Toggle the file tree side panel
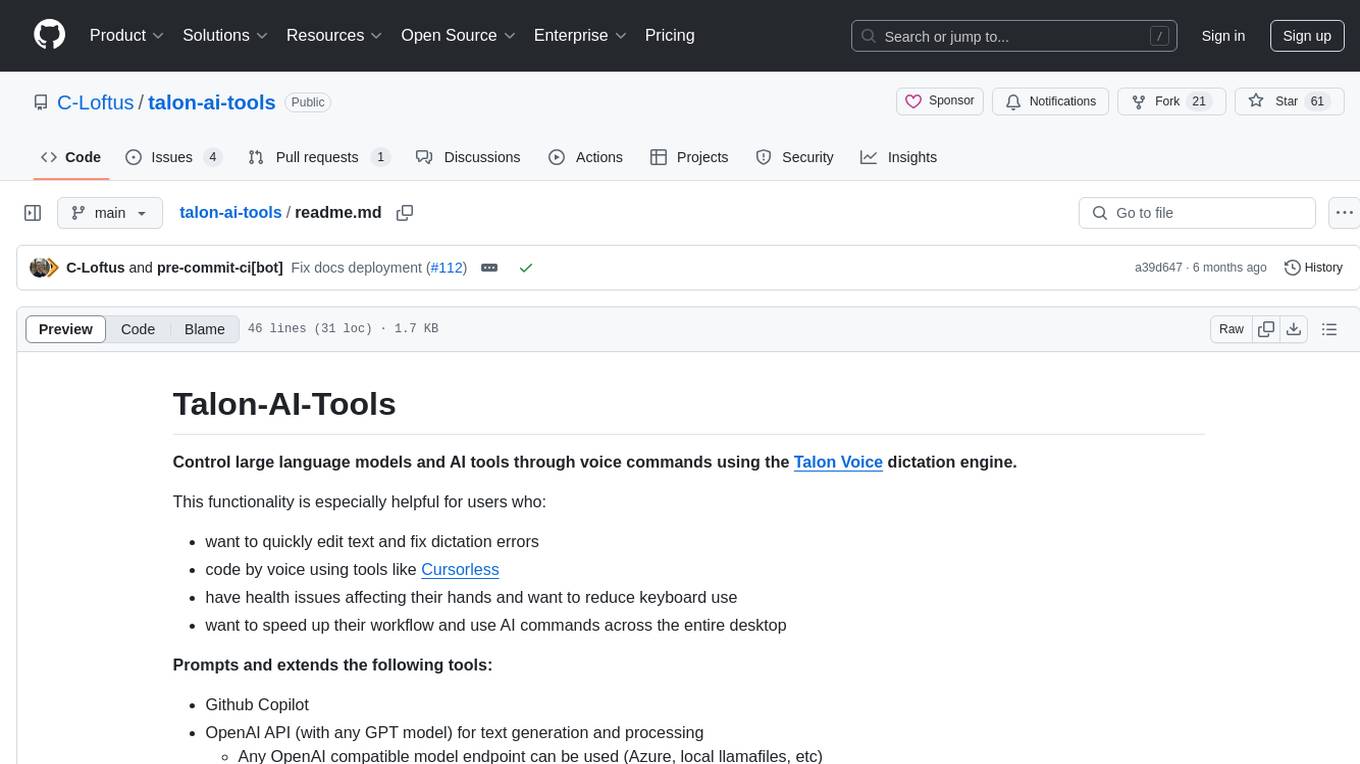The height and width of the screenshot is (764, 1360). pos(33,213)
